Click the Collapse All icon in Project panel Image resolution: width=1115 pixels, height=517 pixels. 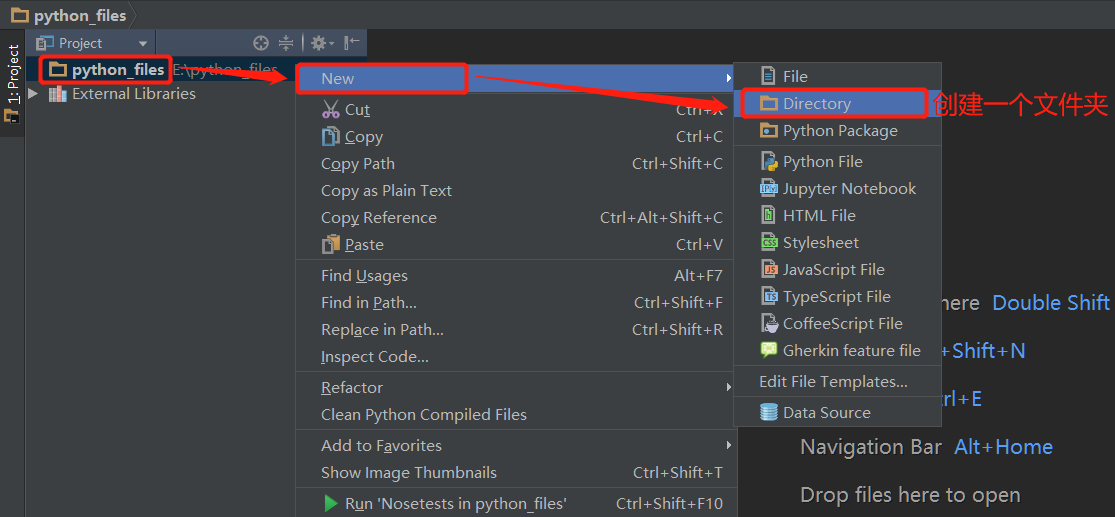(x=286, y=43)
